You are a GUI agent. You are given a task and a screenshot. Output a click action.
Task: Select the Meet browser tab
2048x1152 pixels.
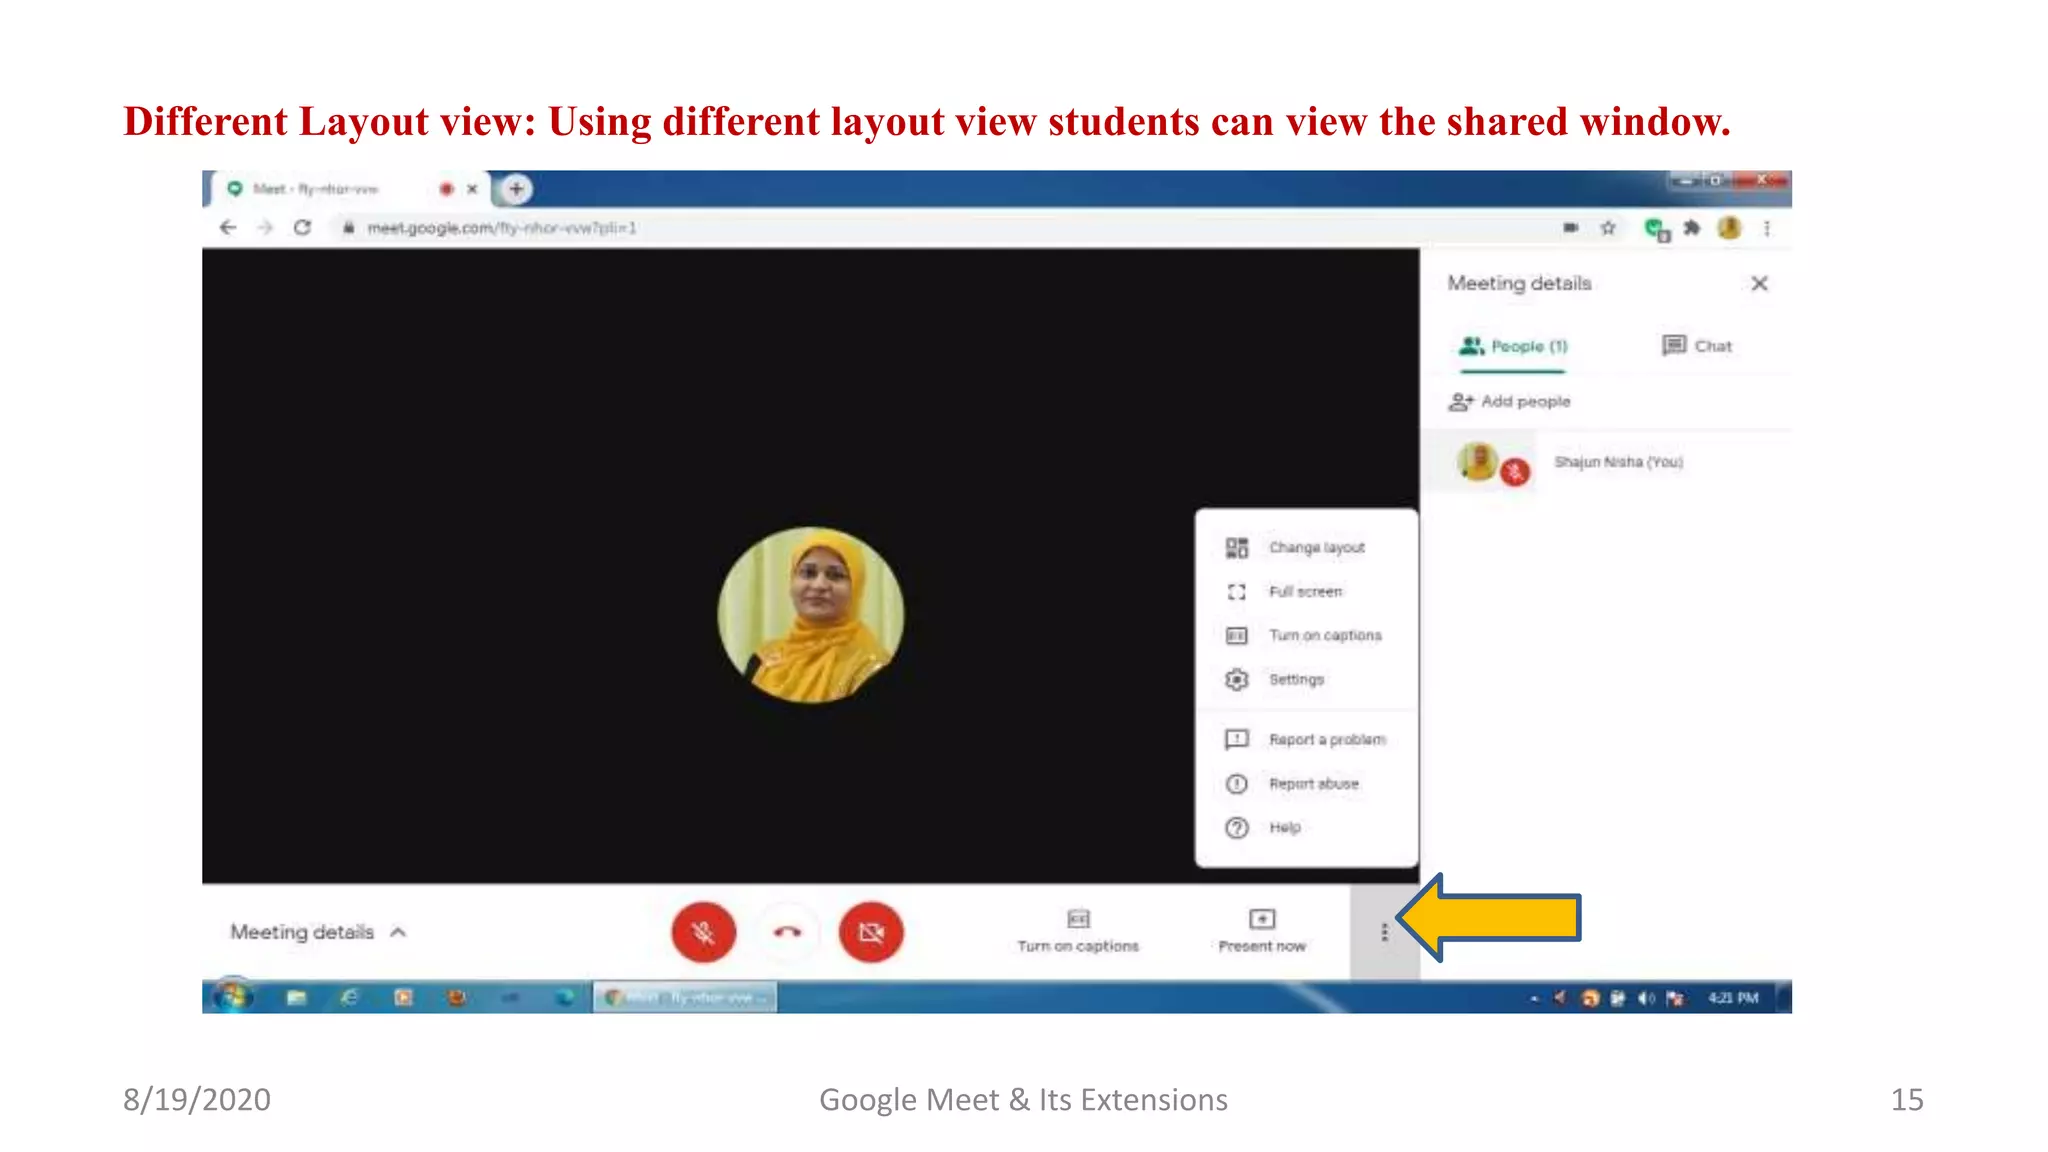click(x=350, y=188)
